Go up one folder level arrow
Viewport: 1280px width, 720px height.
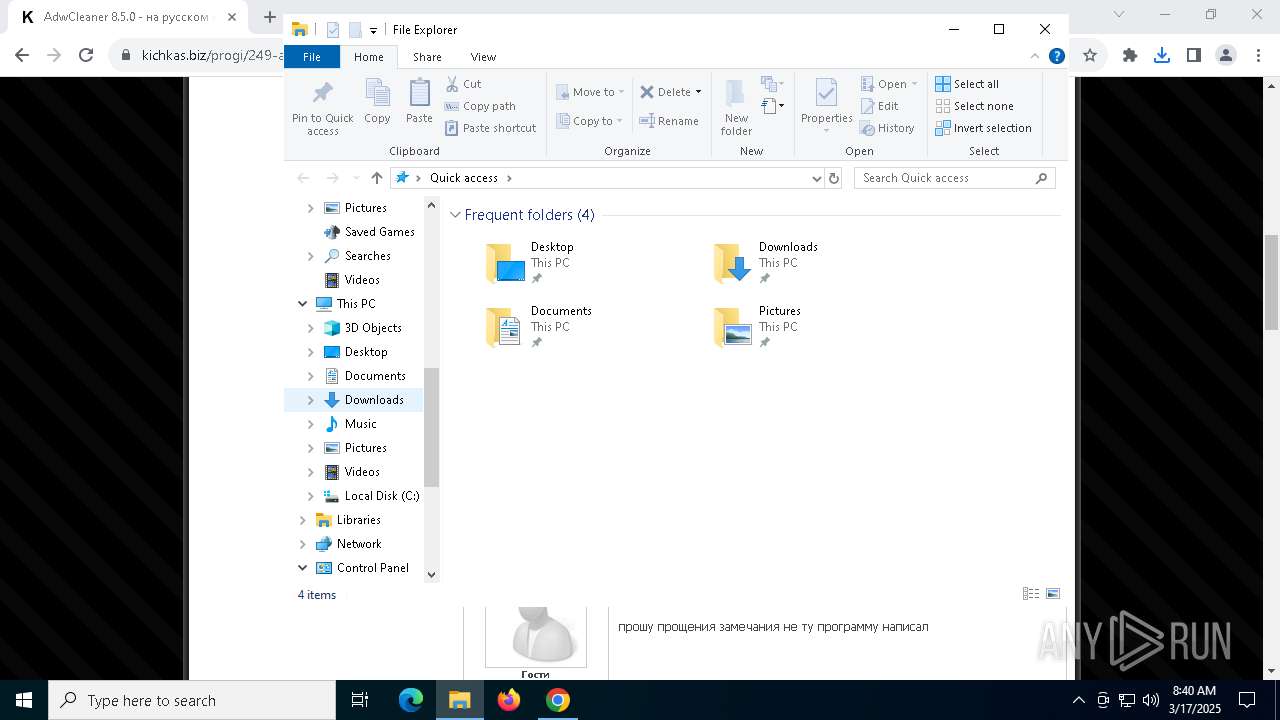376,178
